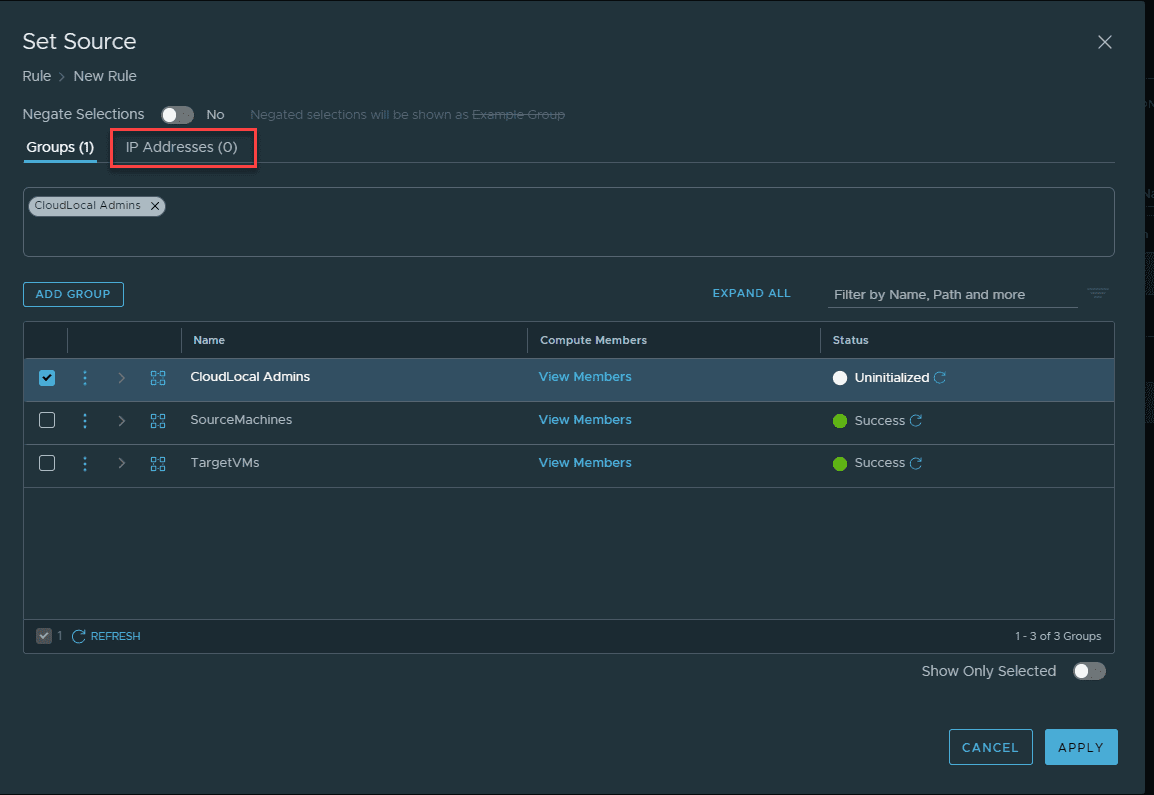Open three-dot menu for CloudLocal Admins
The height and width of the screenshot is (795, 1154).
85,378
